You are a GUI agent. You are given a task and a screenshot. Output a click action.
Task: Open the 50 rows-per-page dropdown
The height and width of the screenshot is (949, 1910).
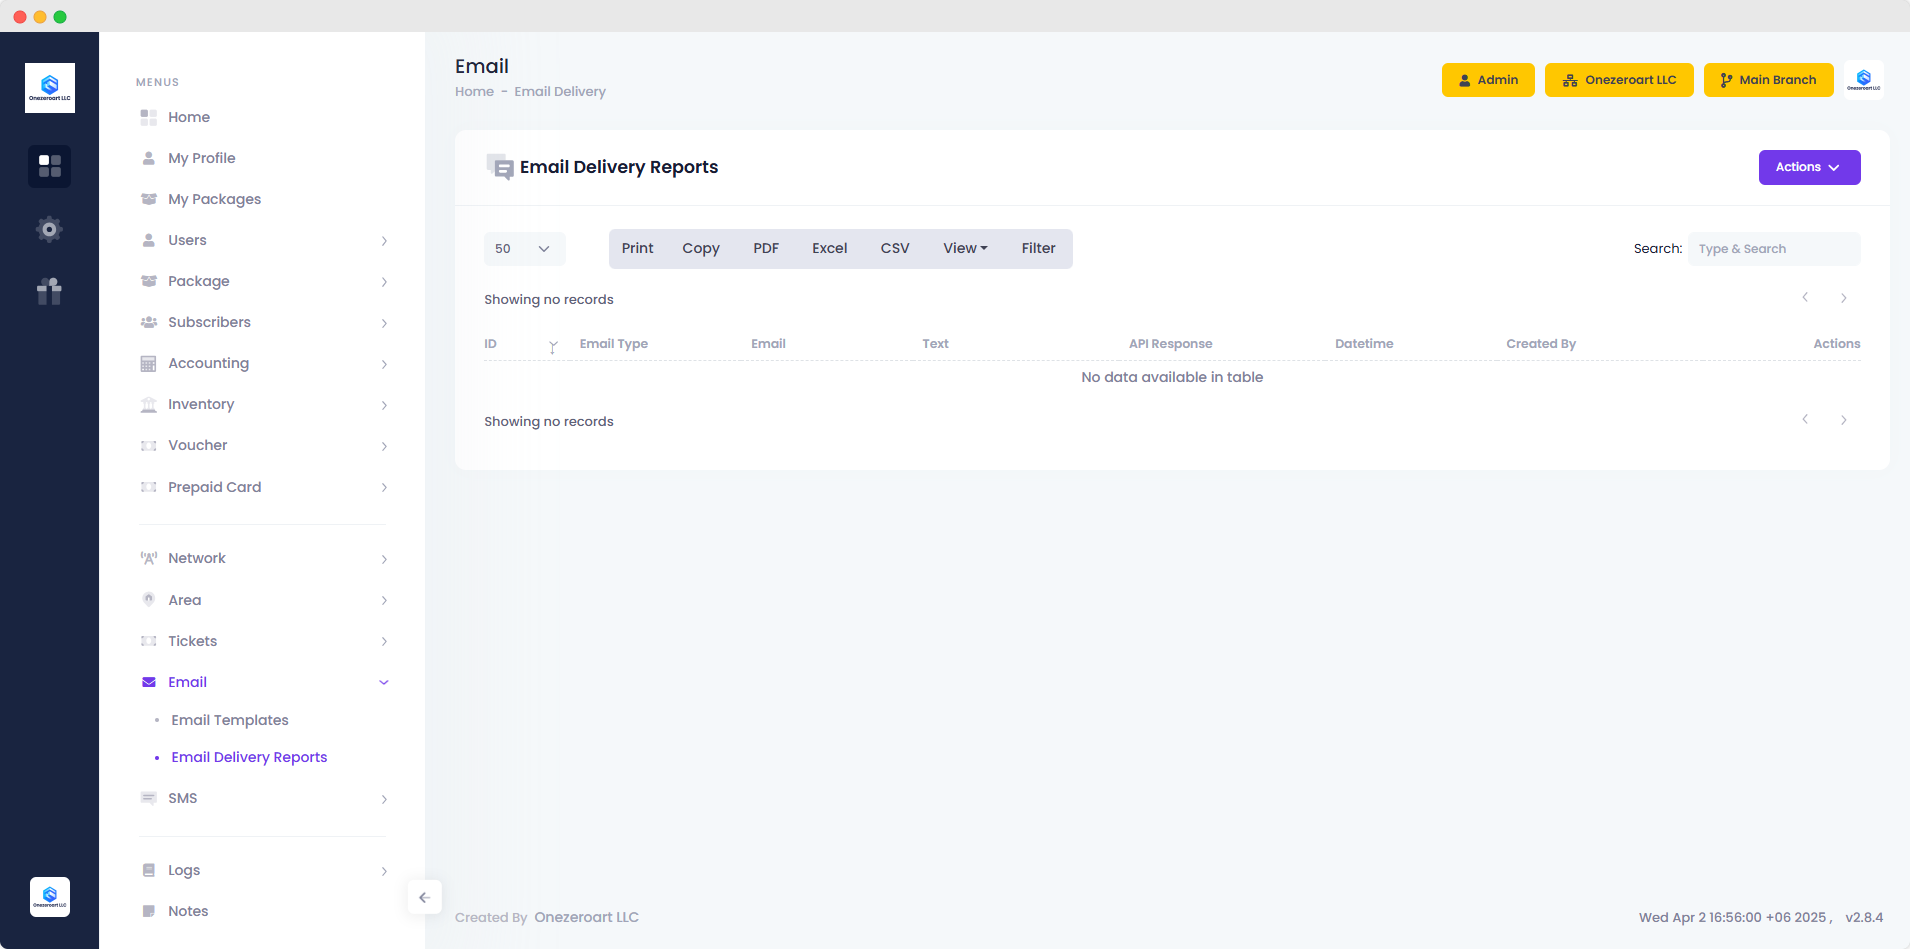pyautogui.click(x=525, y=249)
